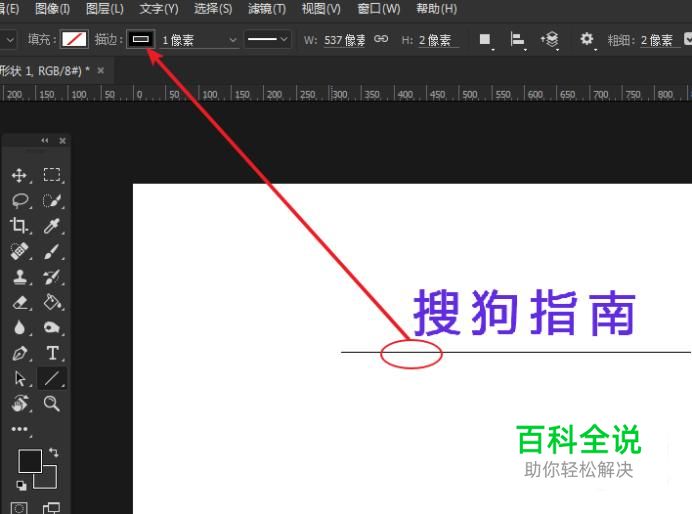
Task: Open the 窗口(W) menu
Action: point(379,9)
